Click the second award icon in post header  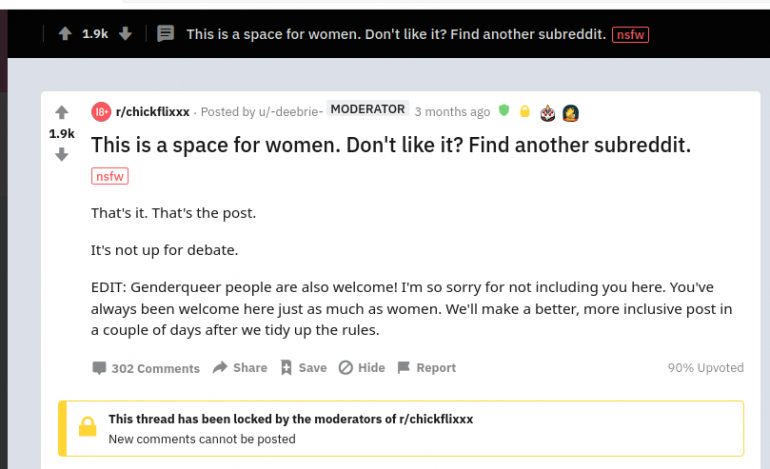click(571, 113)
